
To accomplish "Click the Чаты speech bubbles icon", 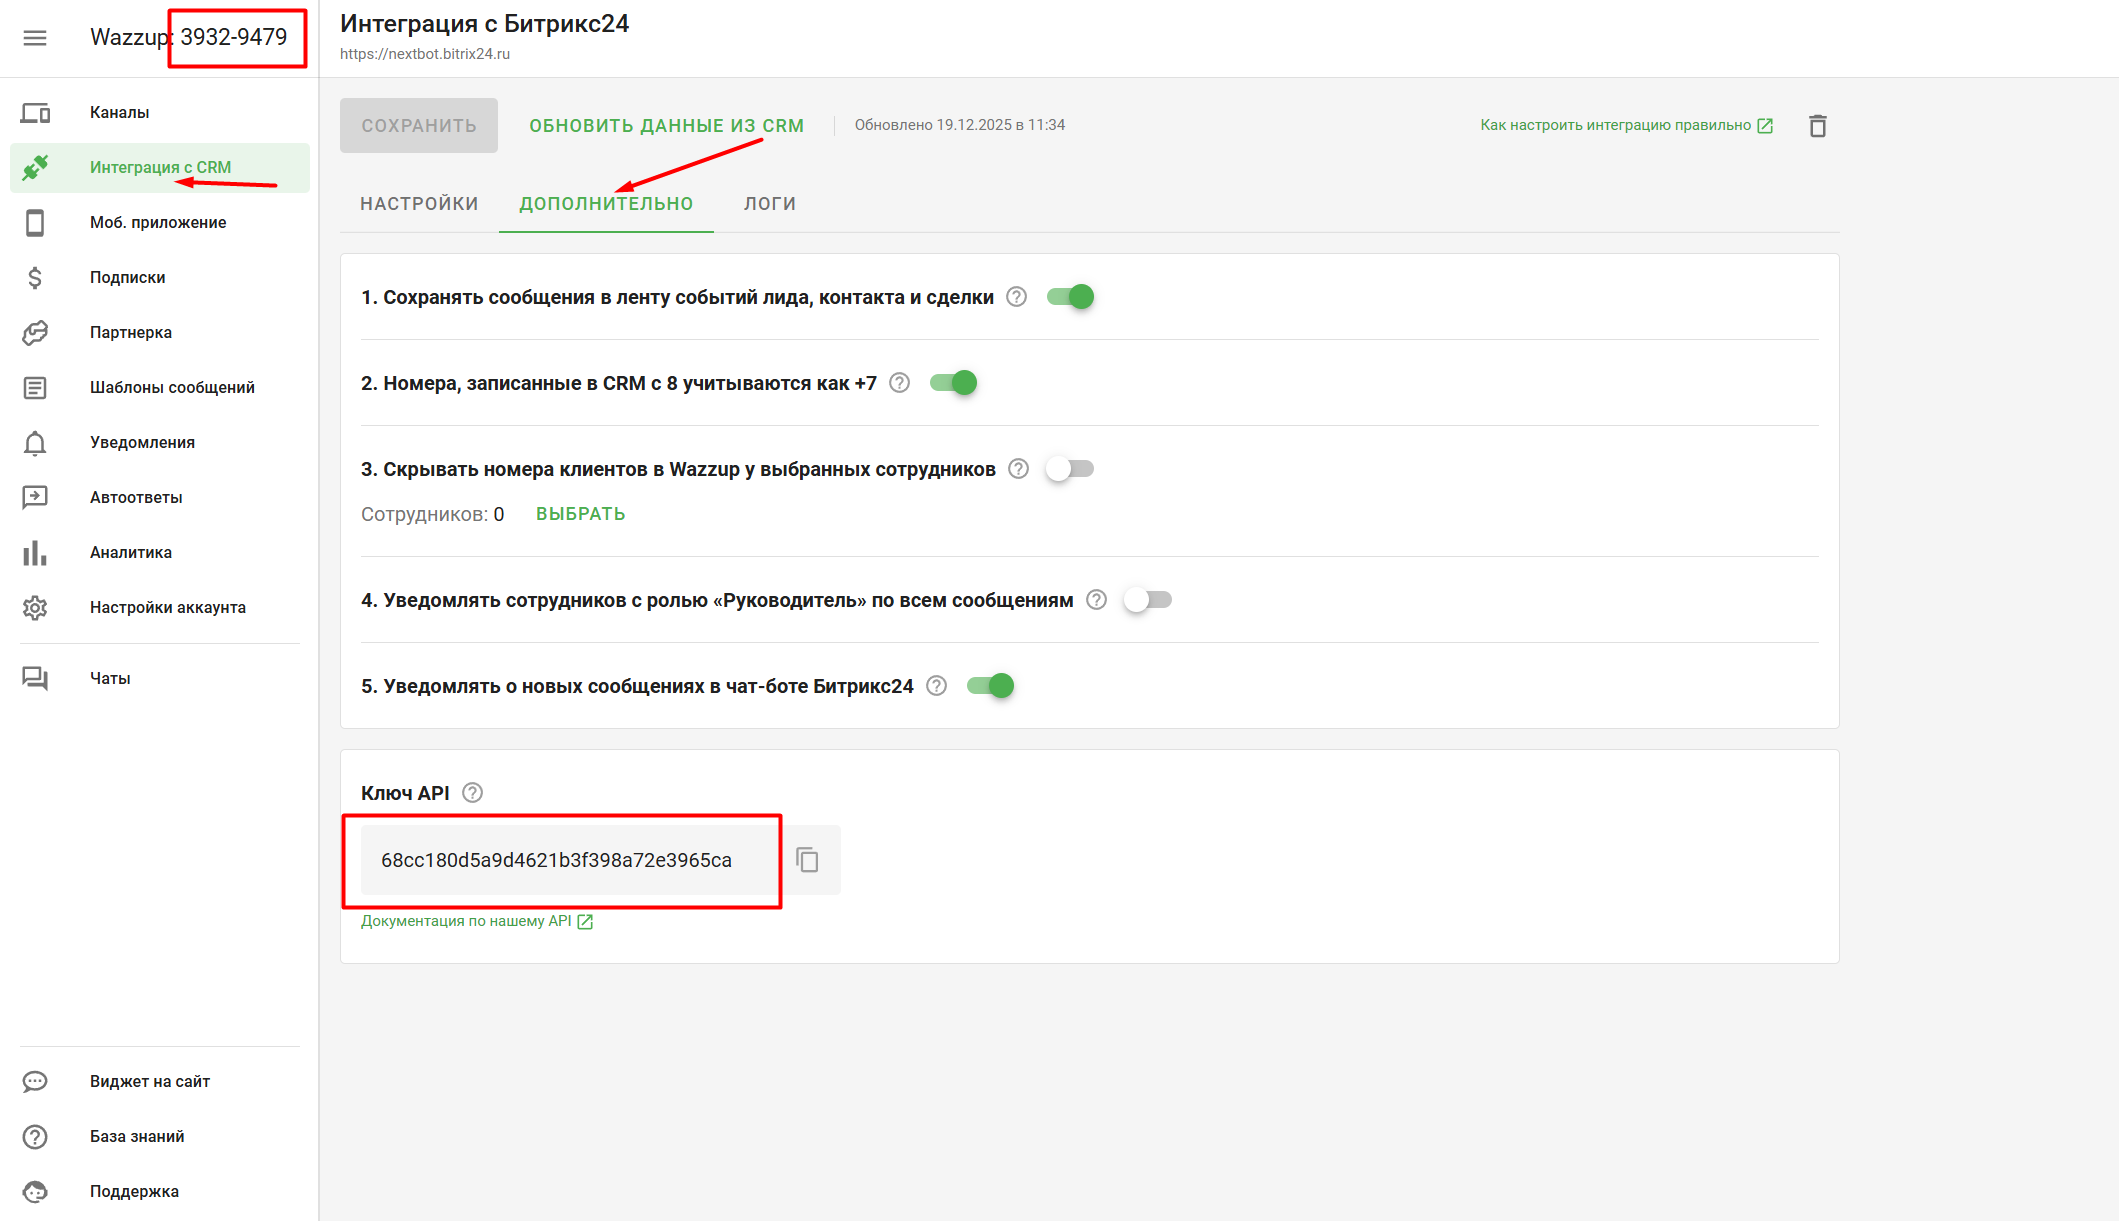I will [35, 679].
